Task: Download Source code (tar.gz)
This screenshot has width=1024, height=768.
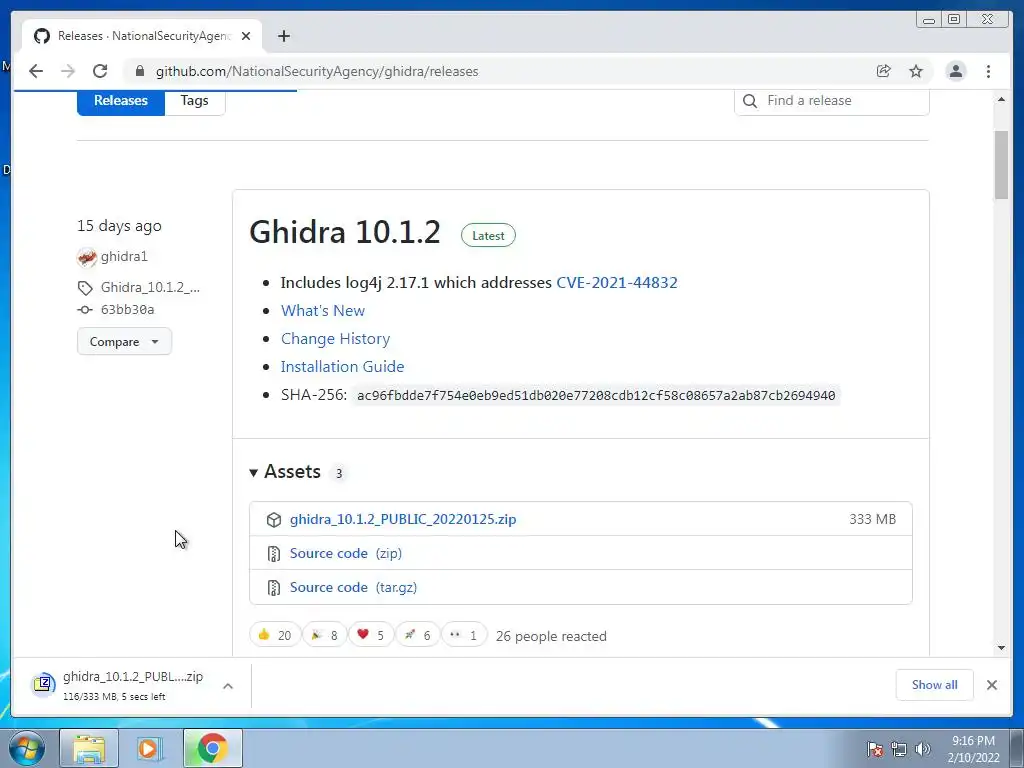Action: point(353,587)
